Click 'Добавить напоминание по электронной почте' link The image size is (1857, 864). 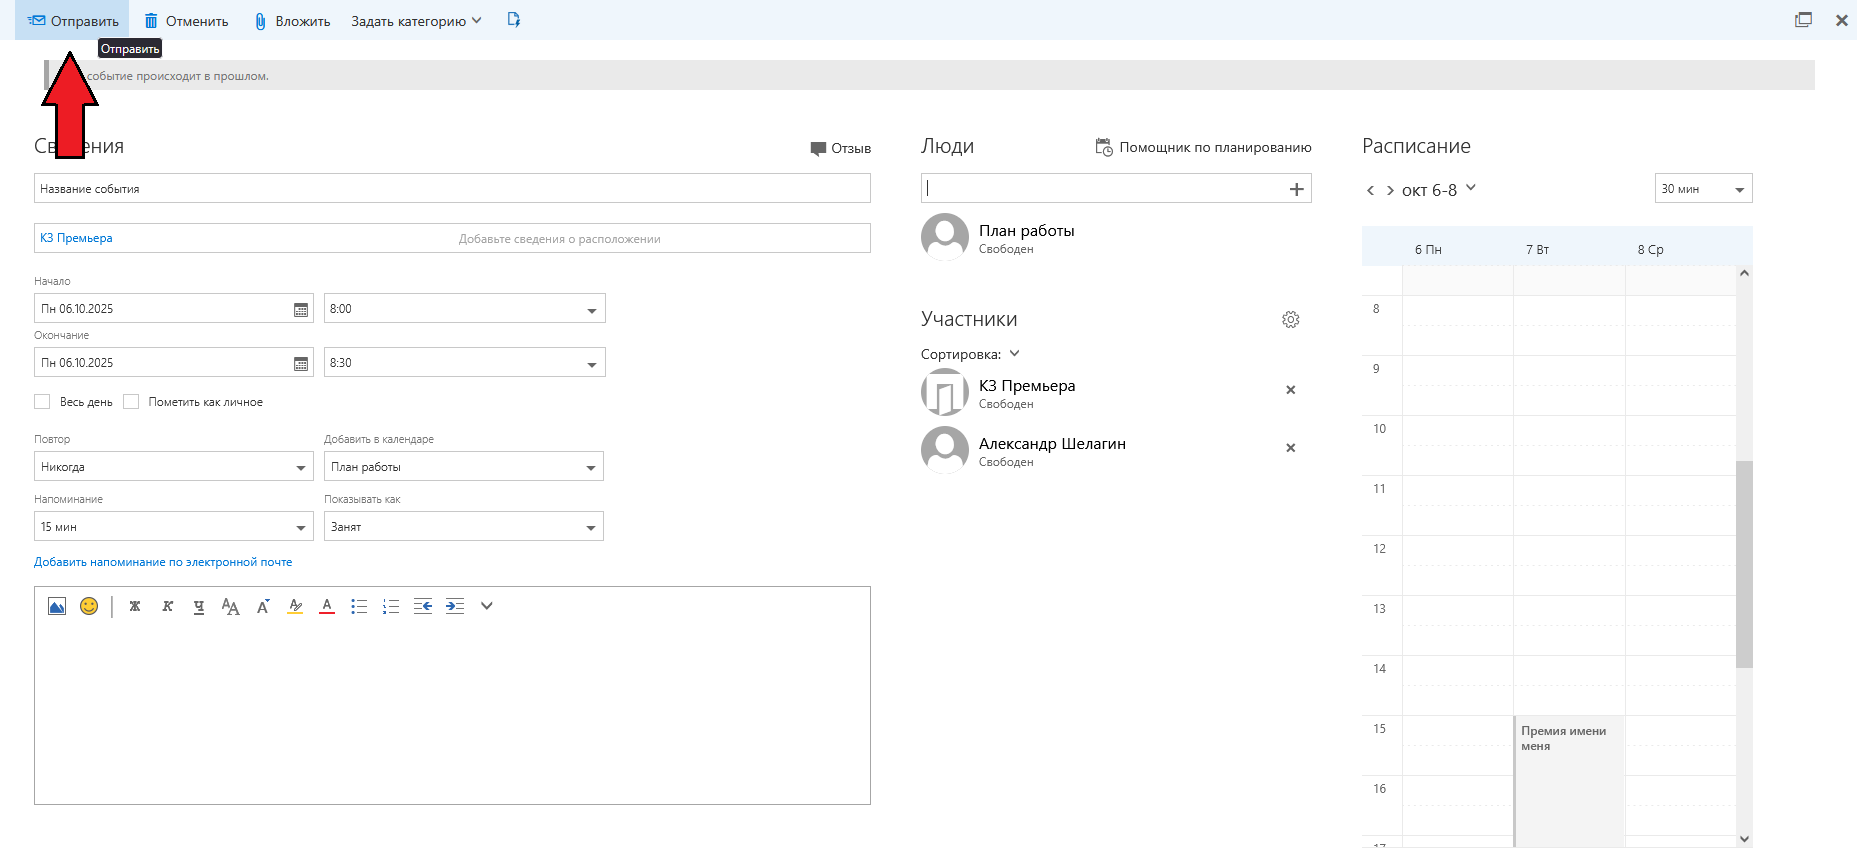coord(163,562)
